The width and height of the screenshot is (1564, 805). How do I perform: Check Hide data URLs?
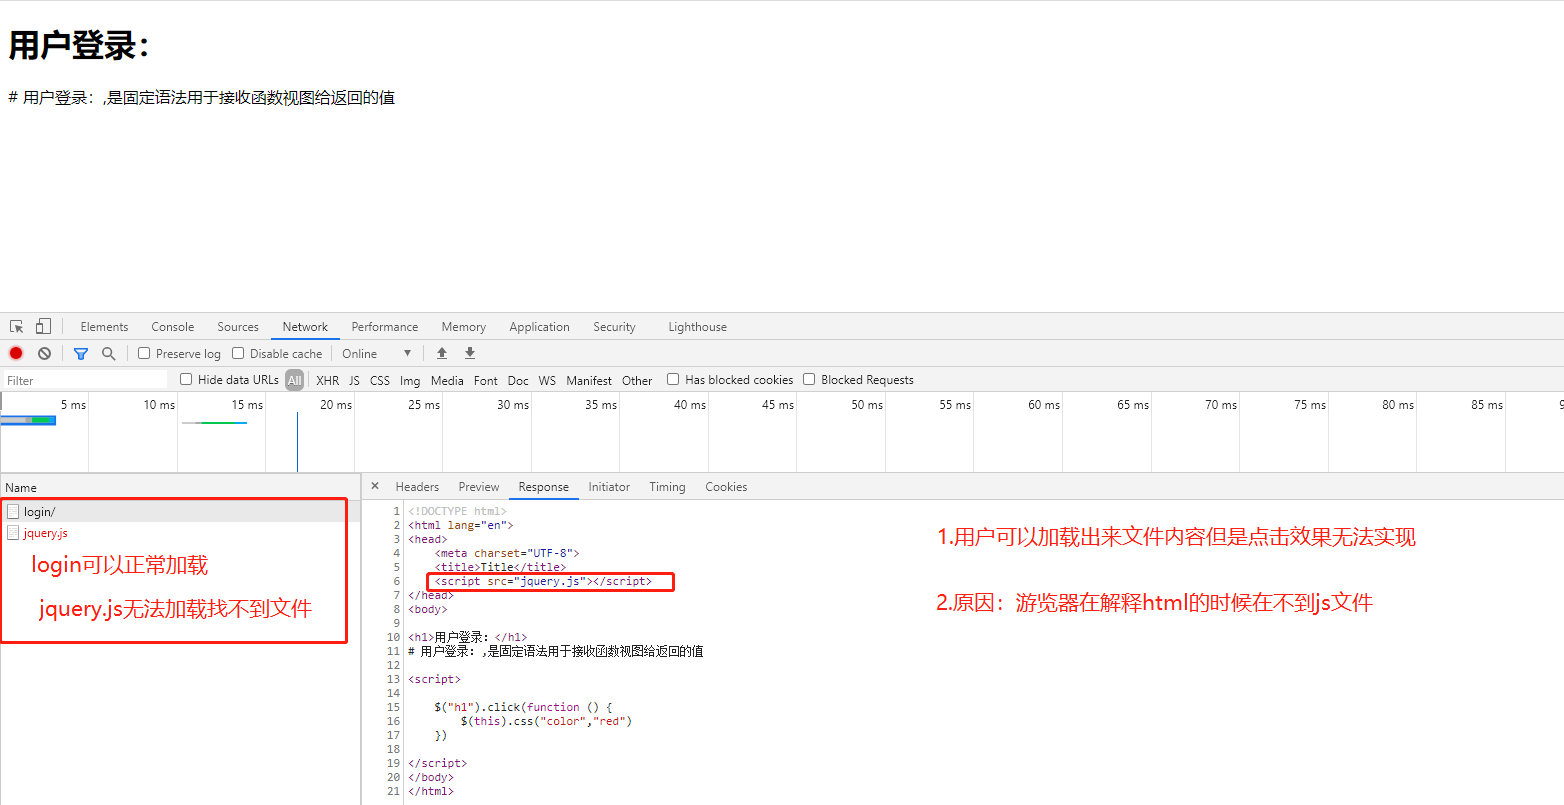(x=186, y=379)
